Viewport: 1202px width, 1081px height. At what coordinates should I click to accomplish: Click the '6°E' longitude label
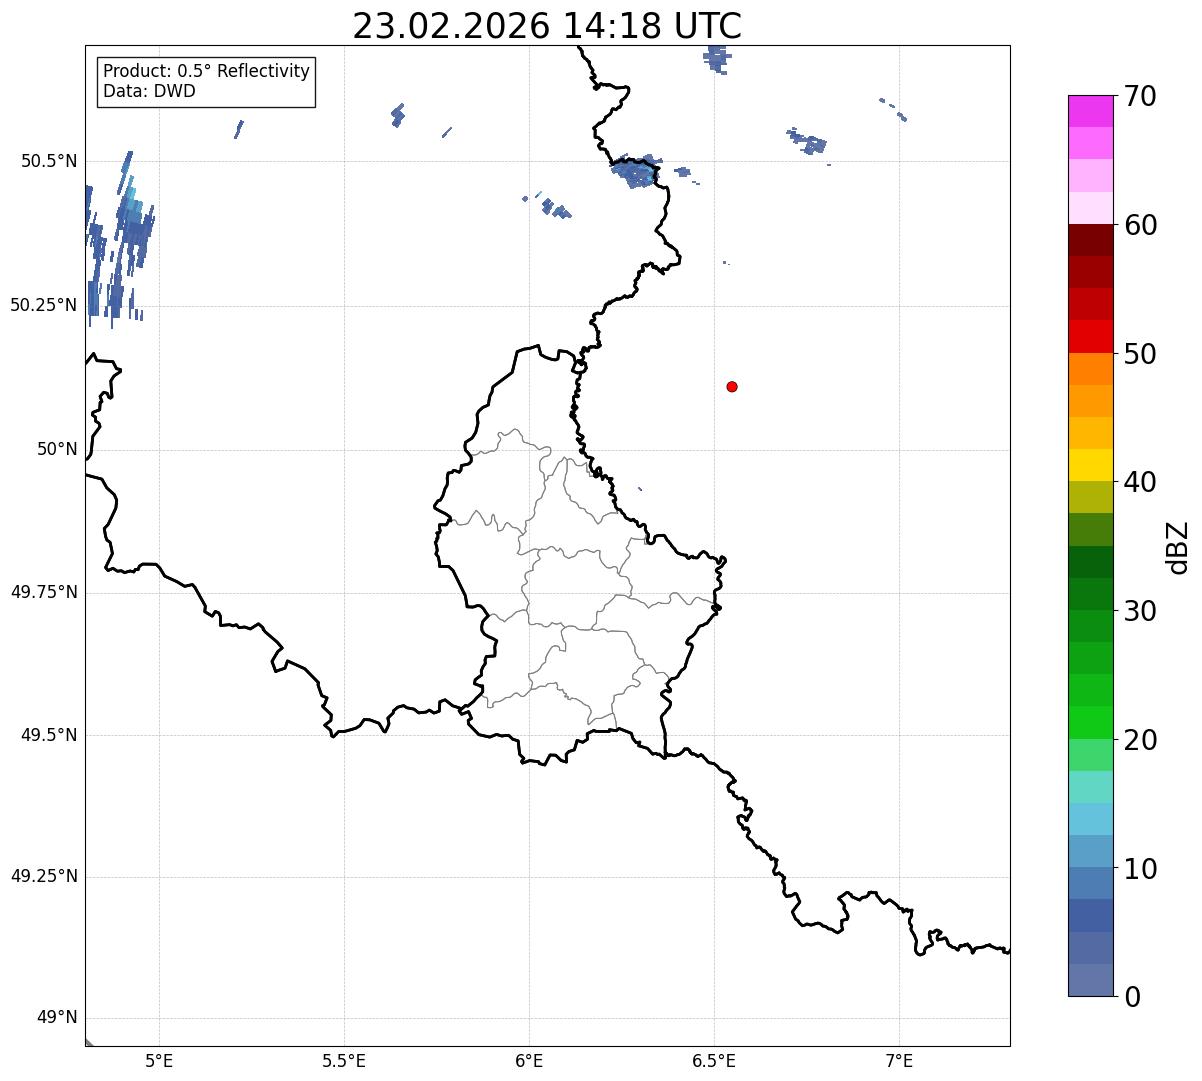[x=529, y=1060]
